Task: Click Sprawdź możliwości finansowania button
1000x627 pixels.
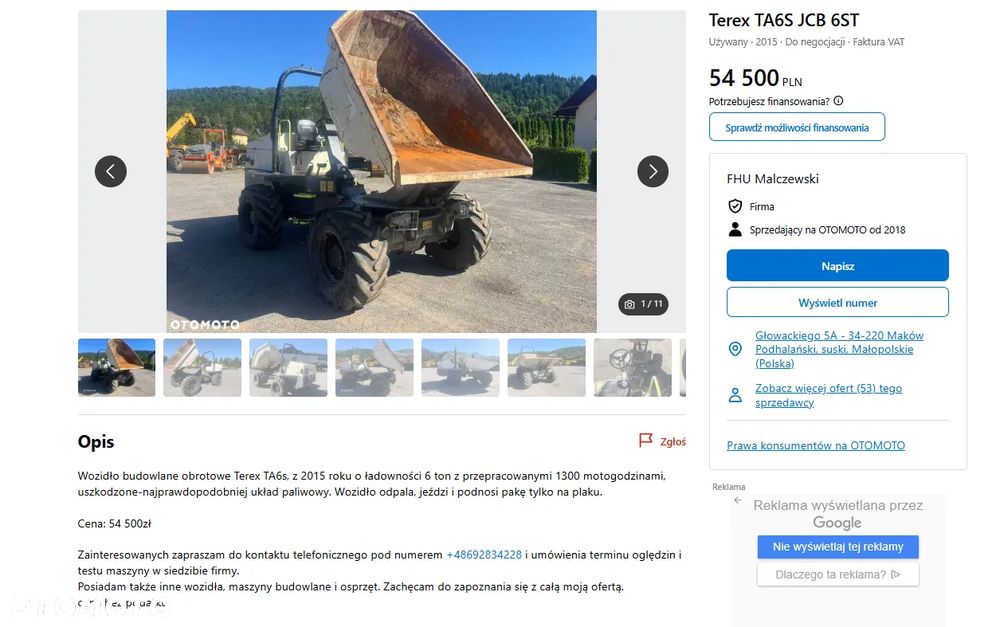Action: [797, 127]
